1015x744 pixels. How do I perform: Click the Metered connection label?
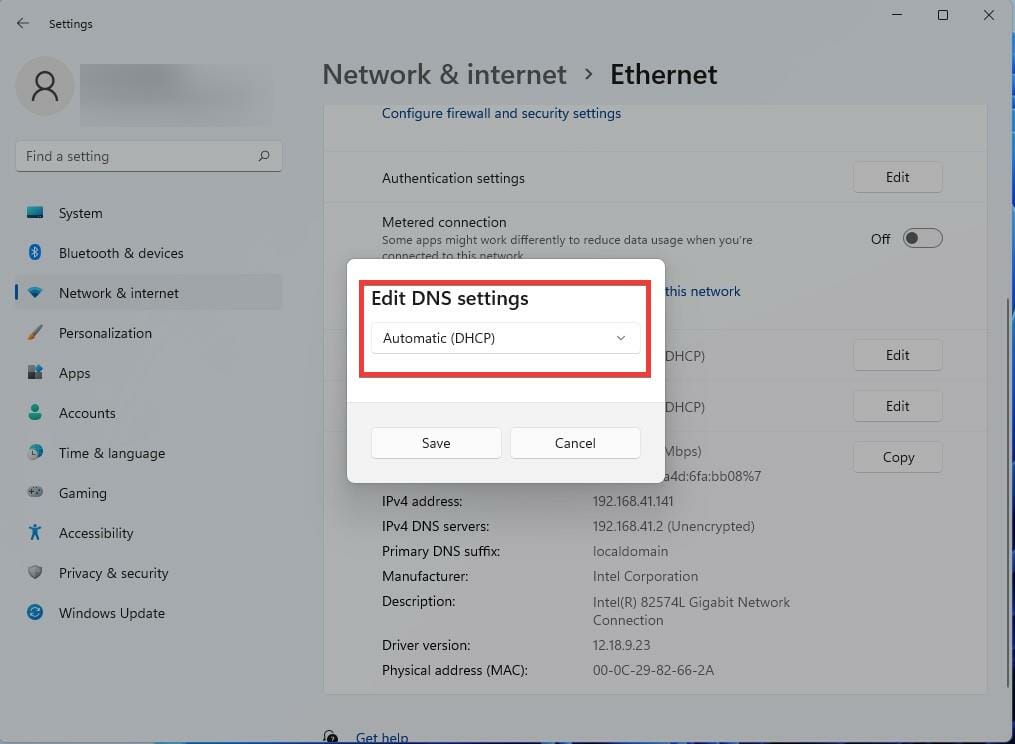pos(444,222)
